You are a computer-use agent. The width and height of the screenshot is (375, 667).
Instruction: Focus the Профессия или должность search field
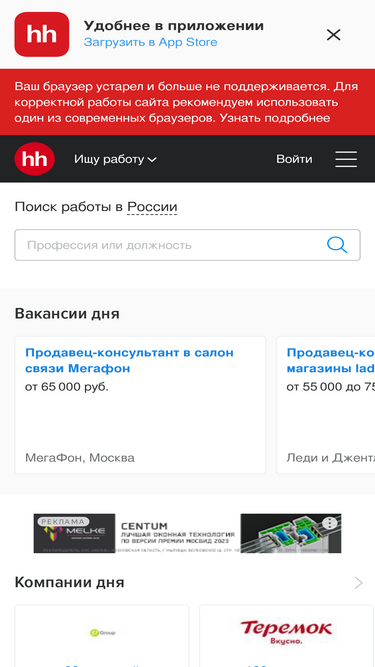188,245
